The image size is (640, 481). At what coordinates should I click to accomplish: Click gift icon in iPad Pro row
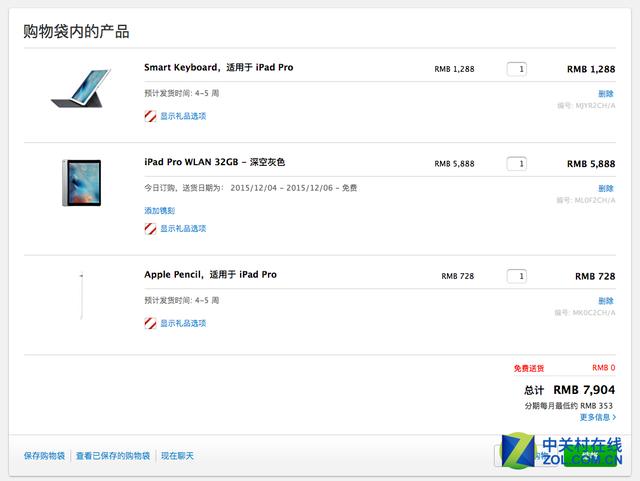point(150,229)
